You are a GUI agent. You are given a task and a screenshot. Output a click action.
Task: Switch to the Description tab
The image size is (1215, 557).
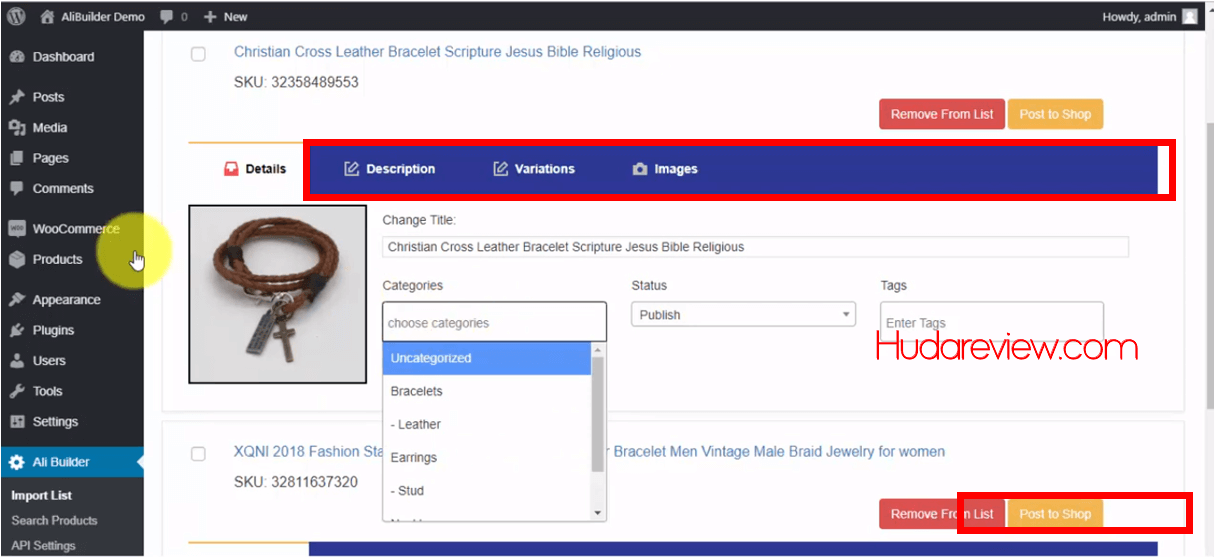click(390, 169)
